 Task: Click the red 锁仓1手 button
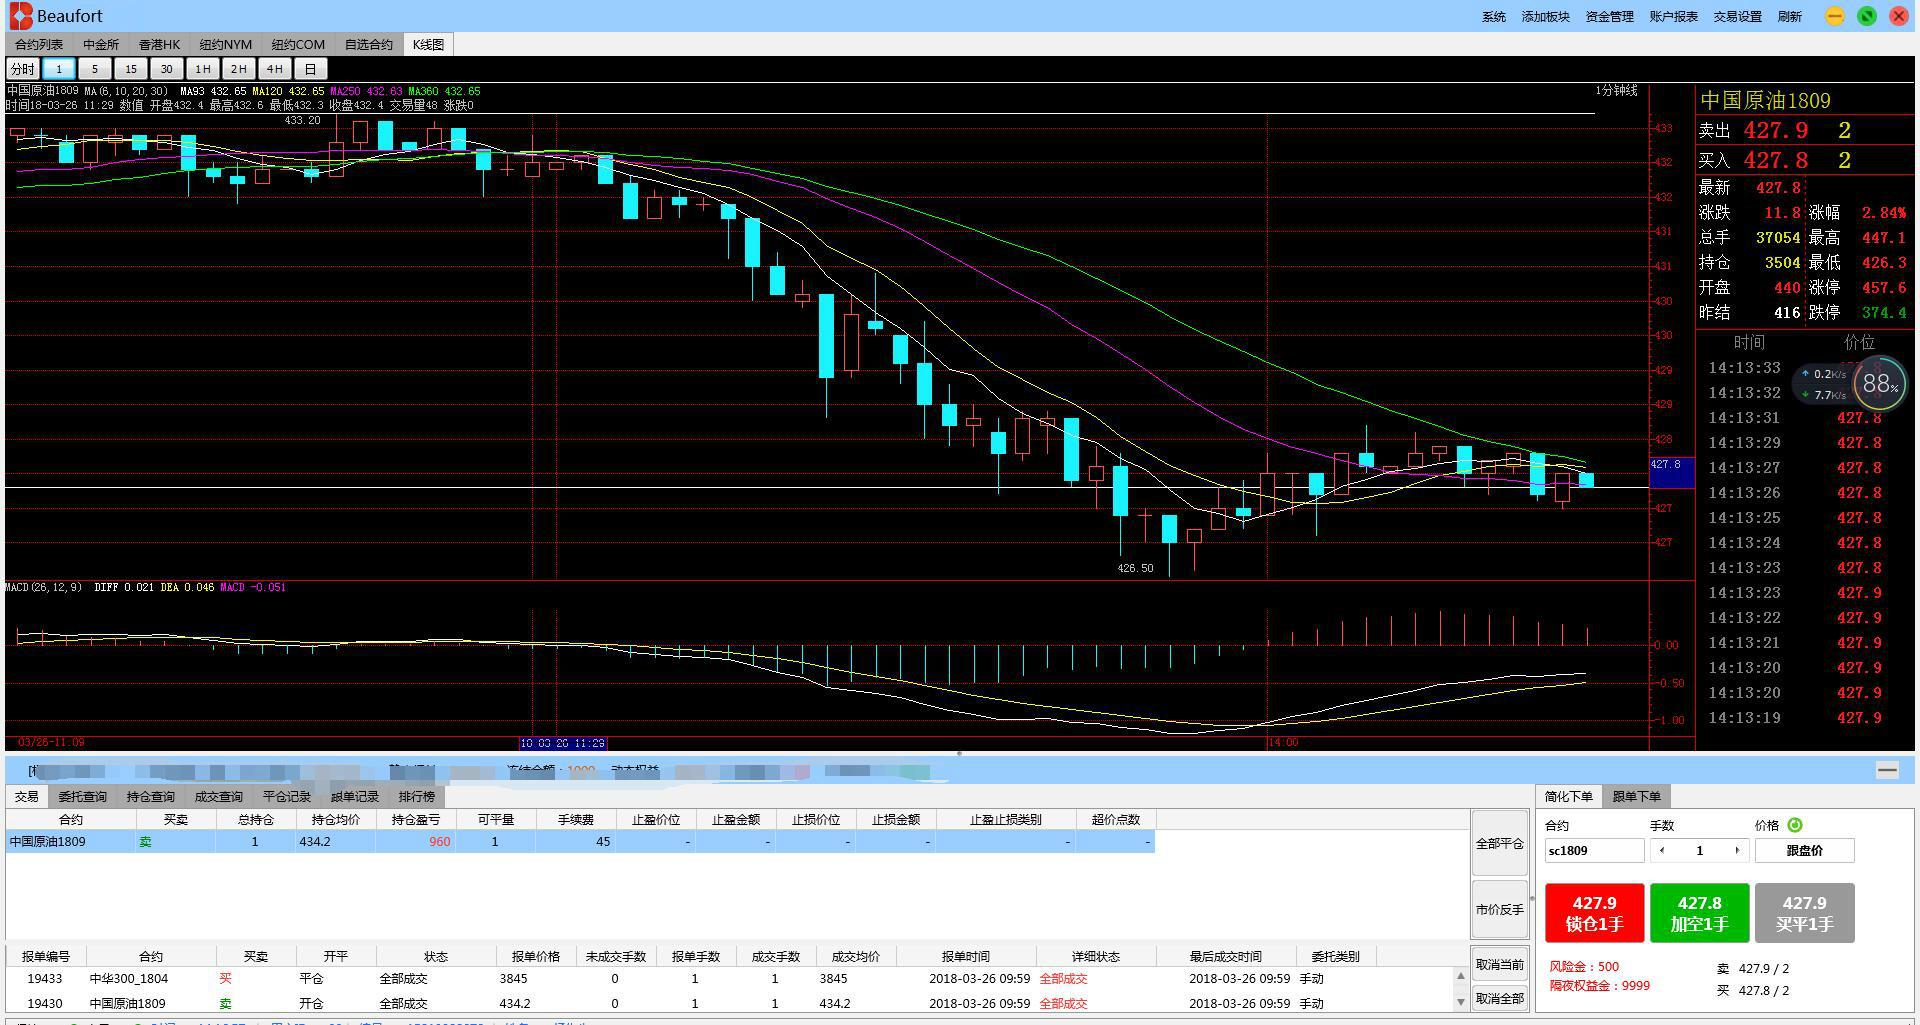click(x=1595, y=913)
